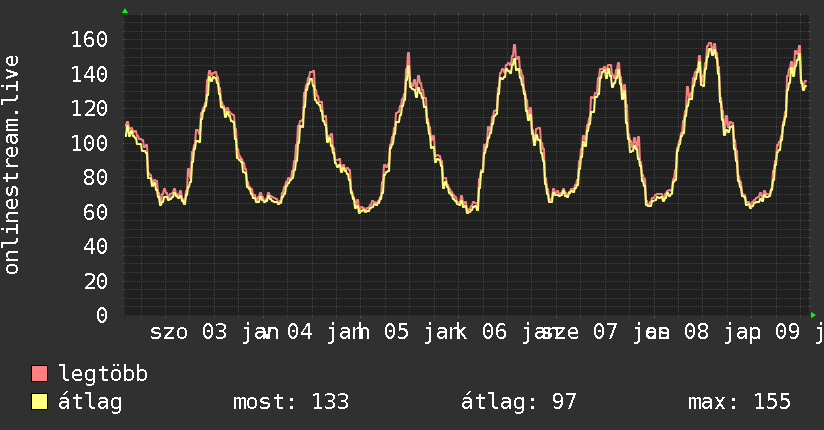Viewport: 824px width, 430px height.
Task: Click the green arrow atop the y-axis
Action: point(125,11)
